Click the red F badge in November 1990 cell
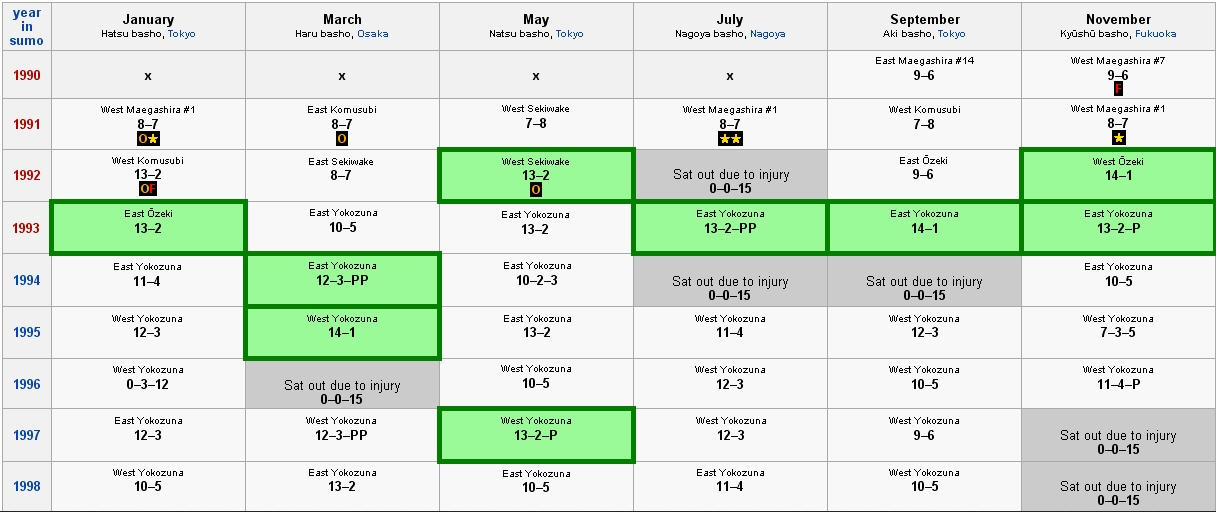Screen dimensions: 1216x512 pyautogui.click(x=1118, y=88)
